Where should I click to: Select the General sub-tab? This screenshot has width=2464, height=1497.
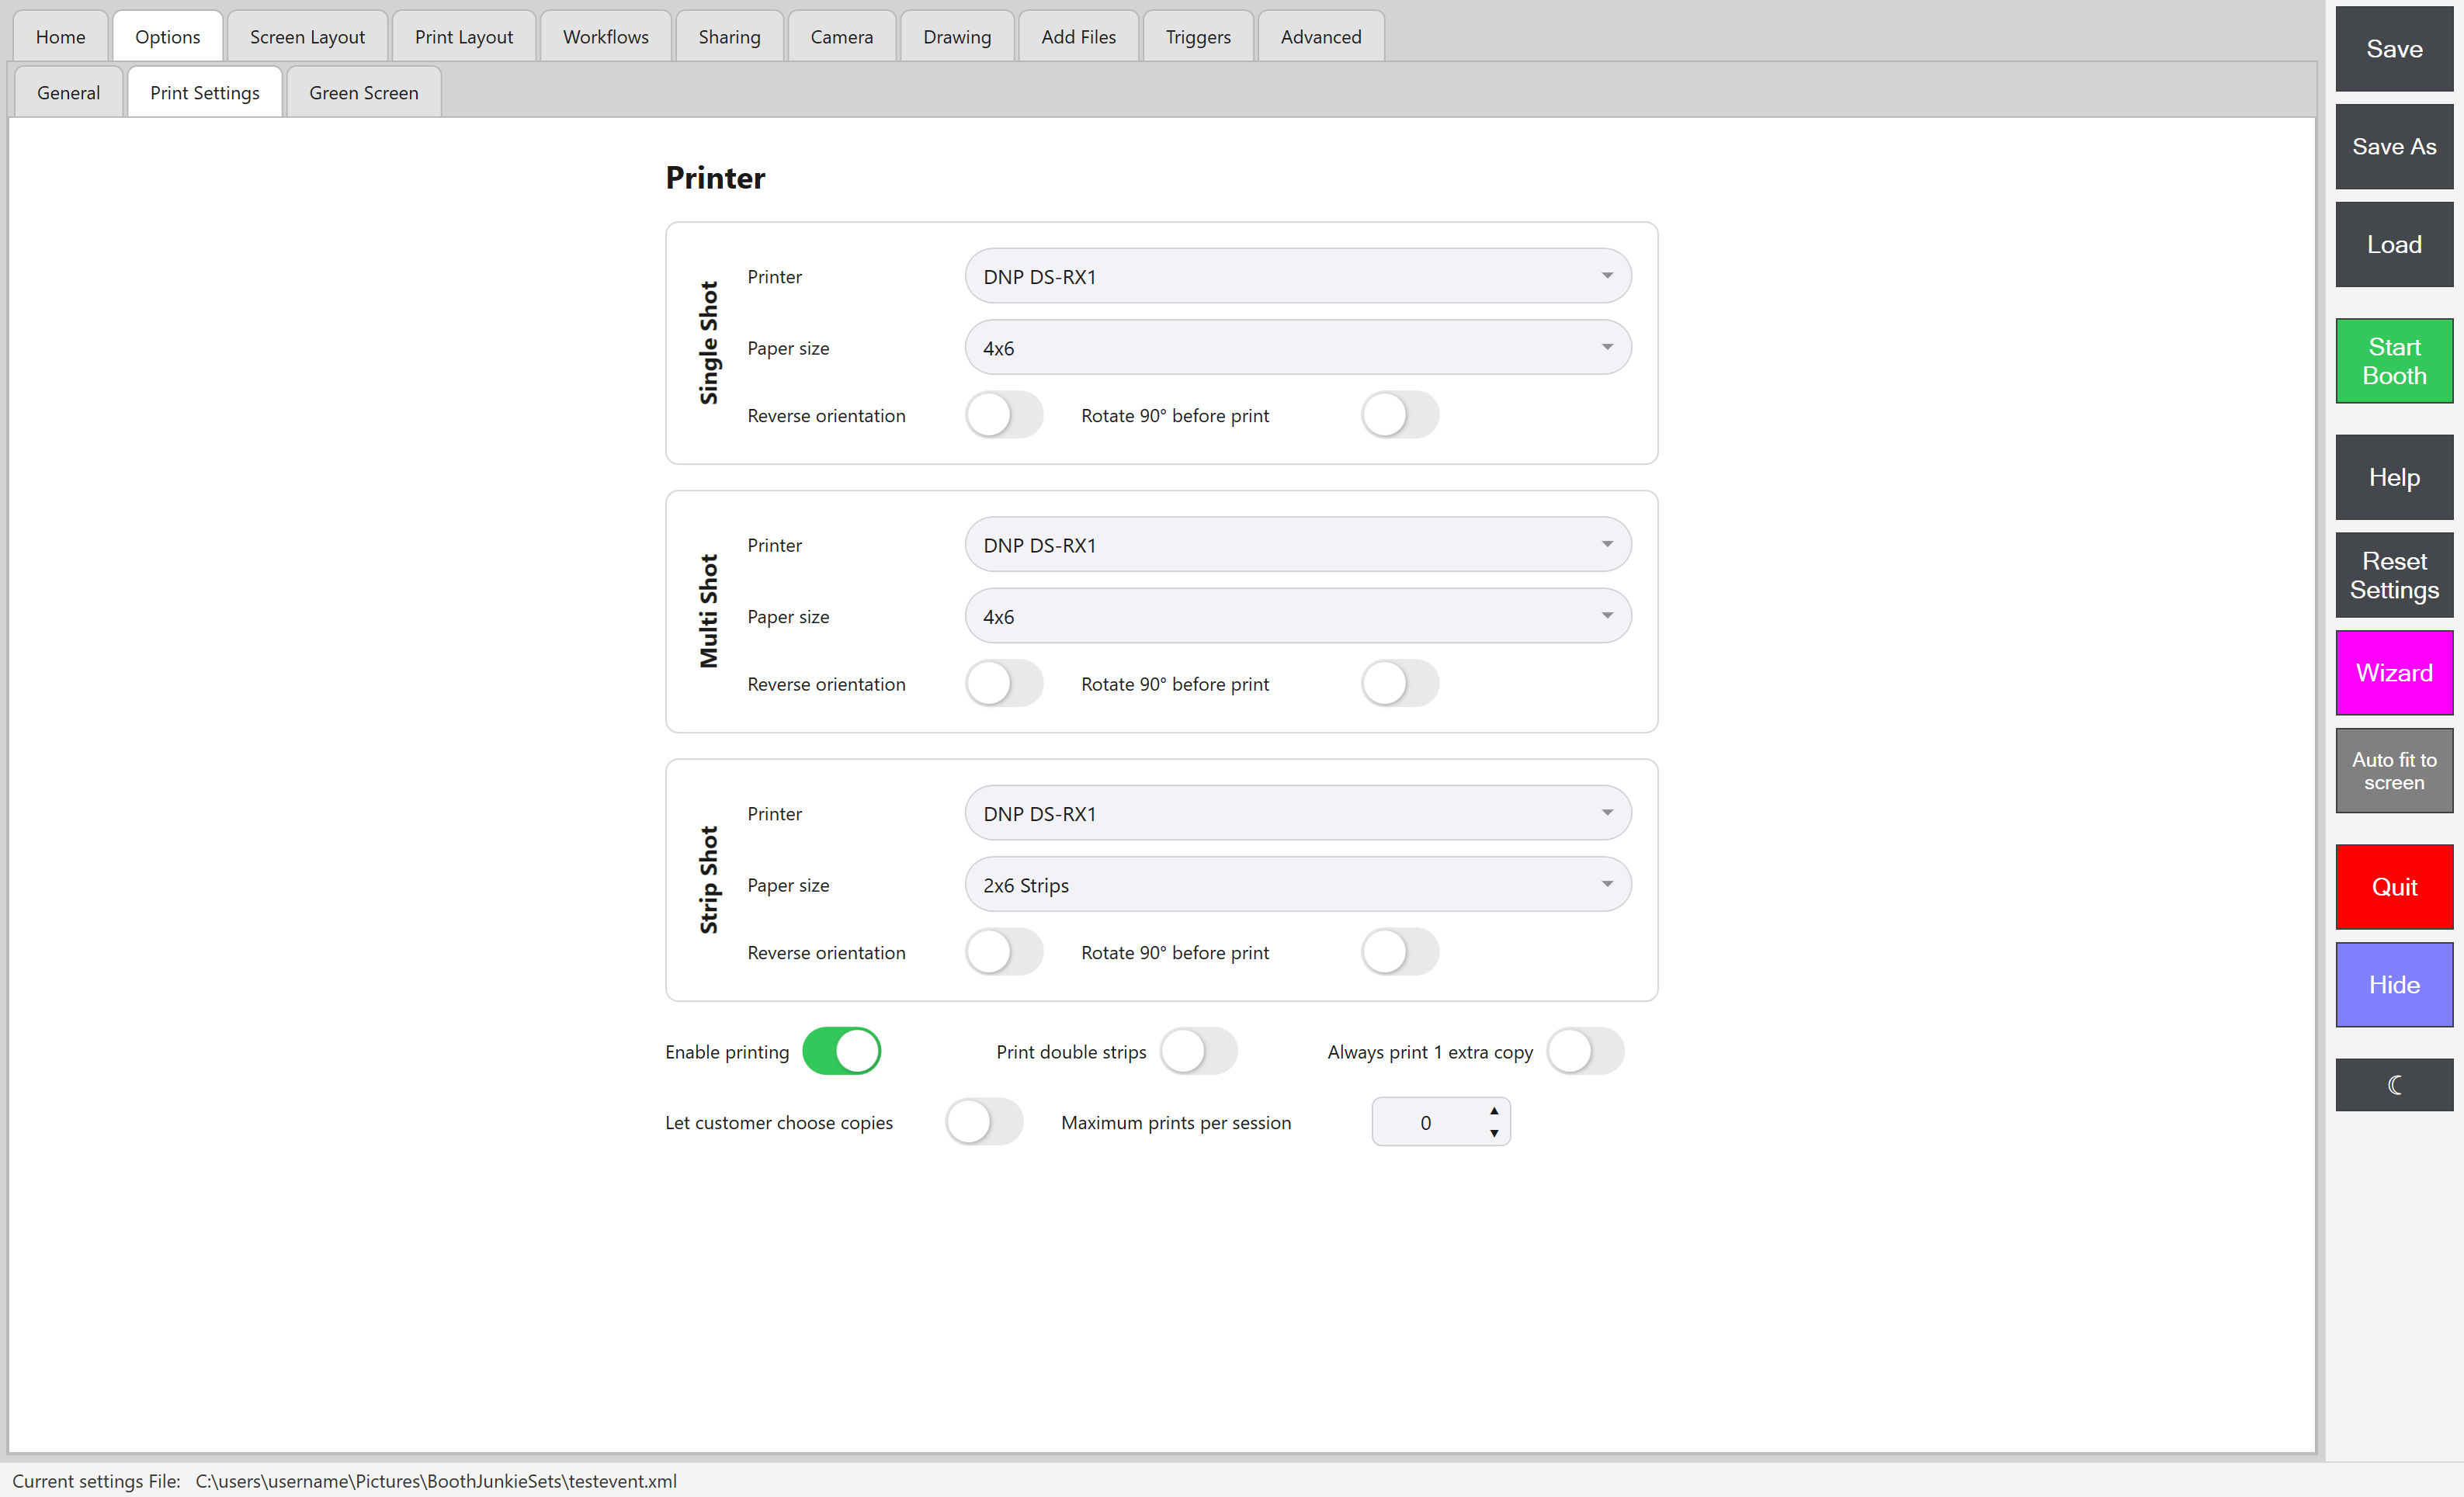[x=68, y=92]
